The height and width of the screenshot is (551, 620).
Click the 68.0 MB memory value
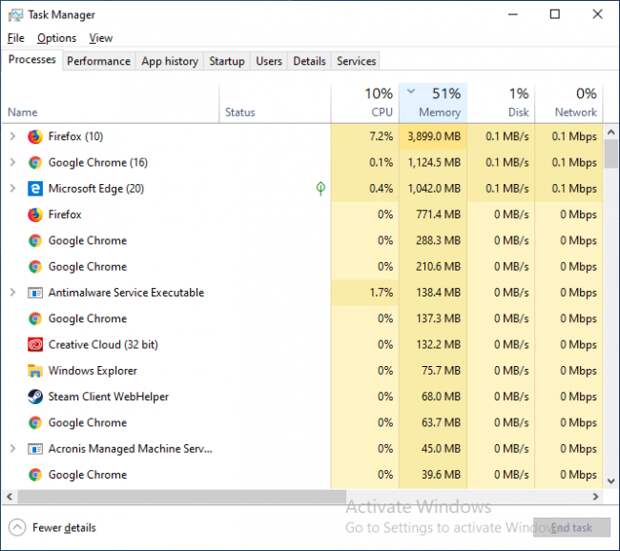coord(441,397)
